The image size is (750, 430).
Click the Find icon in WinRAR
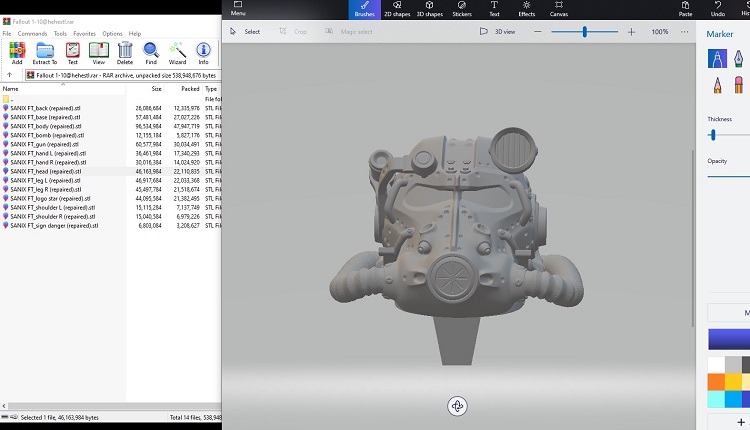[151, 52]
